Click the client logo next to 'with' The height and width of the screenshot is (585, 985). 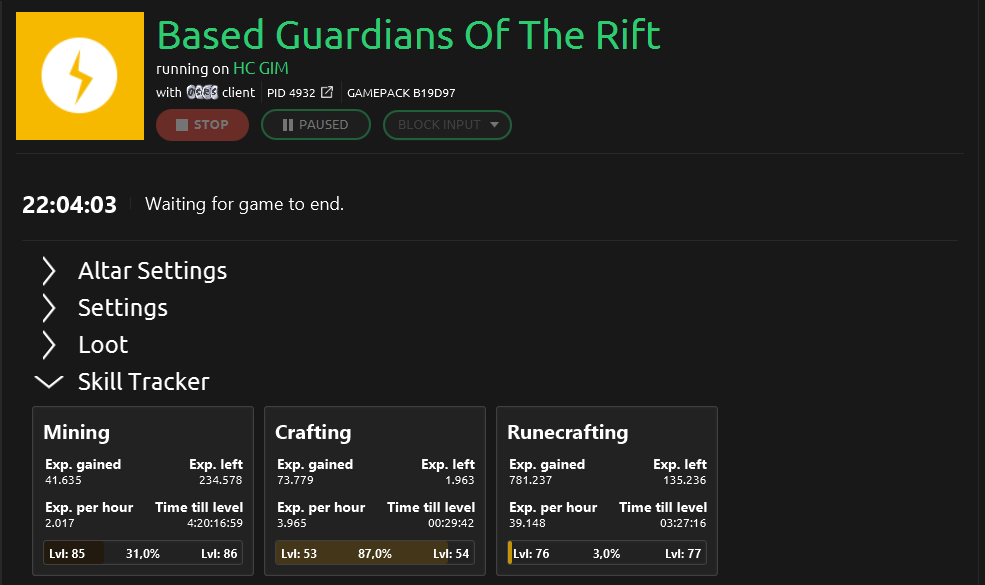[202, 93]
